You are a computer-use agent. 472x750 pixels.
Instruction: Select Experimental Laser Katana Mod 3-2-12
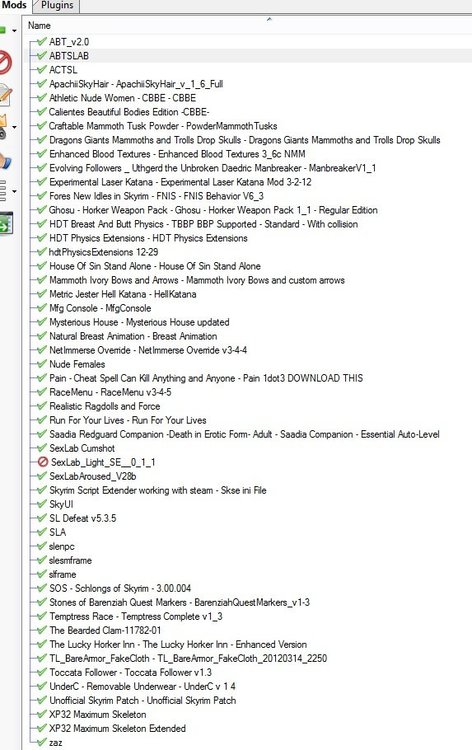(x=180, y=182)
